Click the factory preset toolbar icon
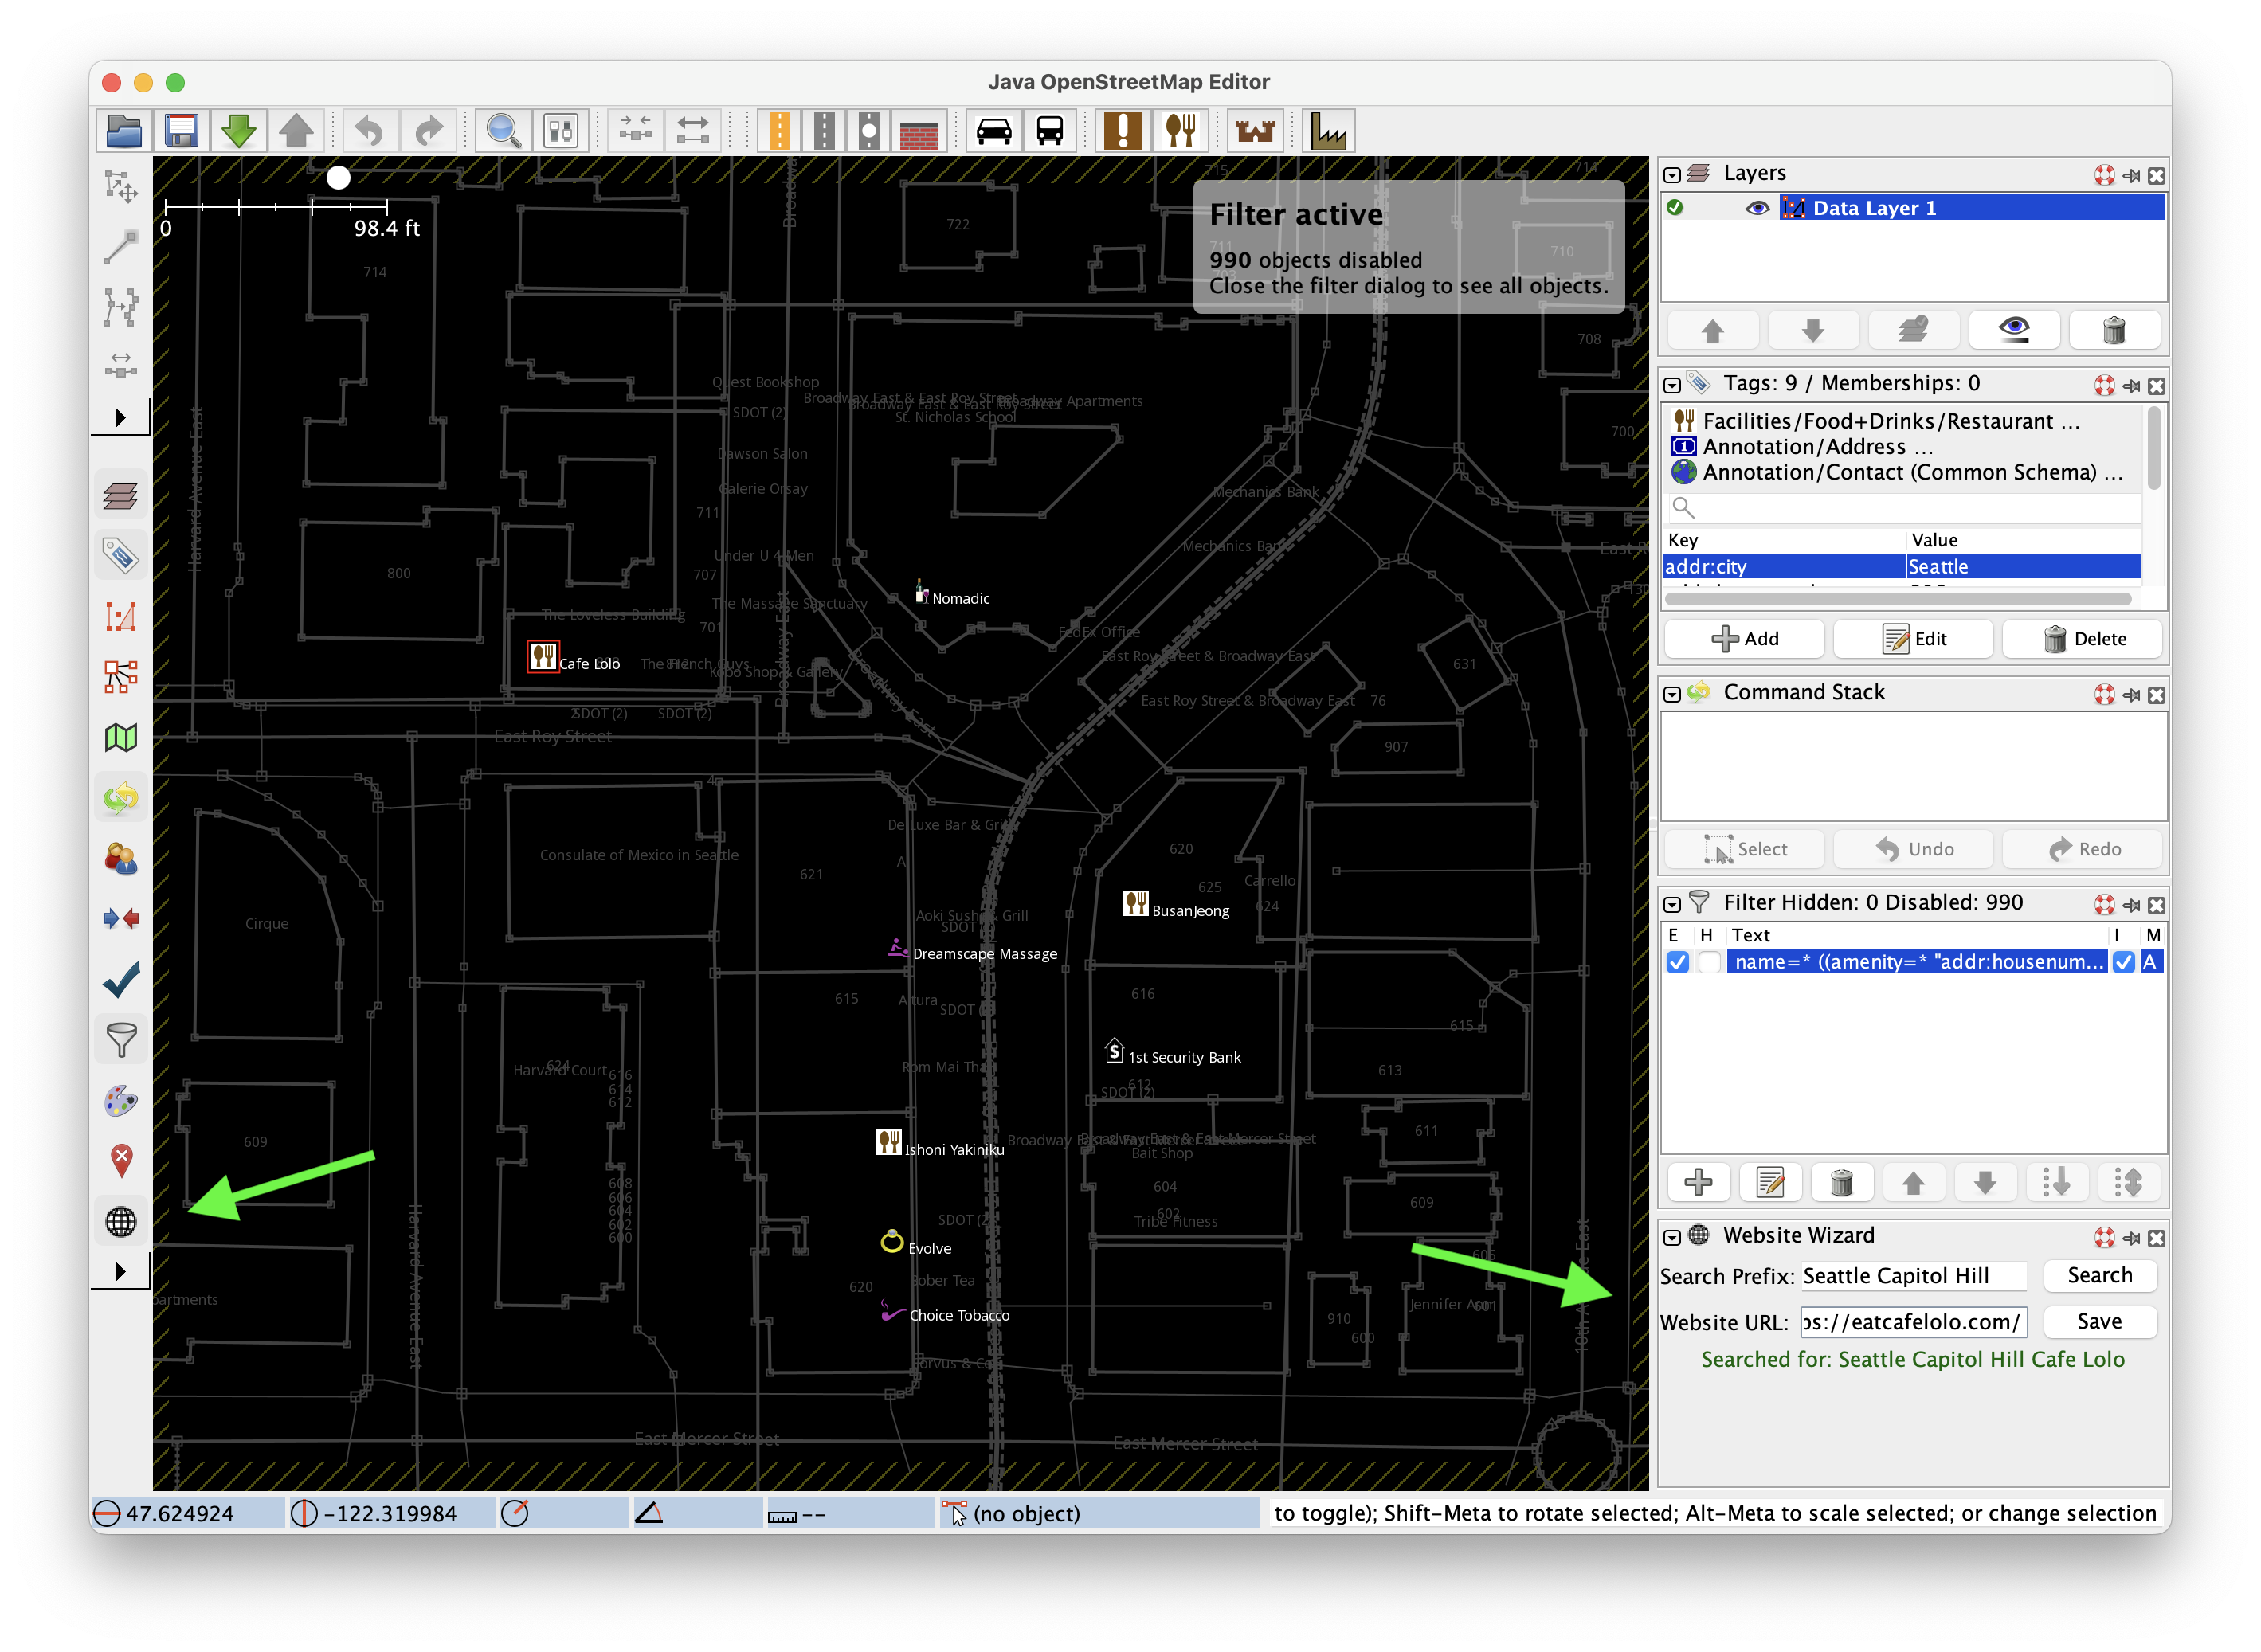2261x1652 pixels. 1329,131
